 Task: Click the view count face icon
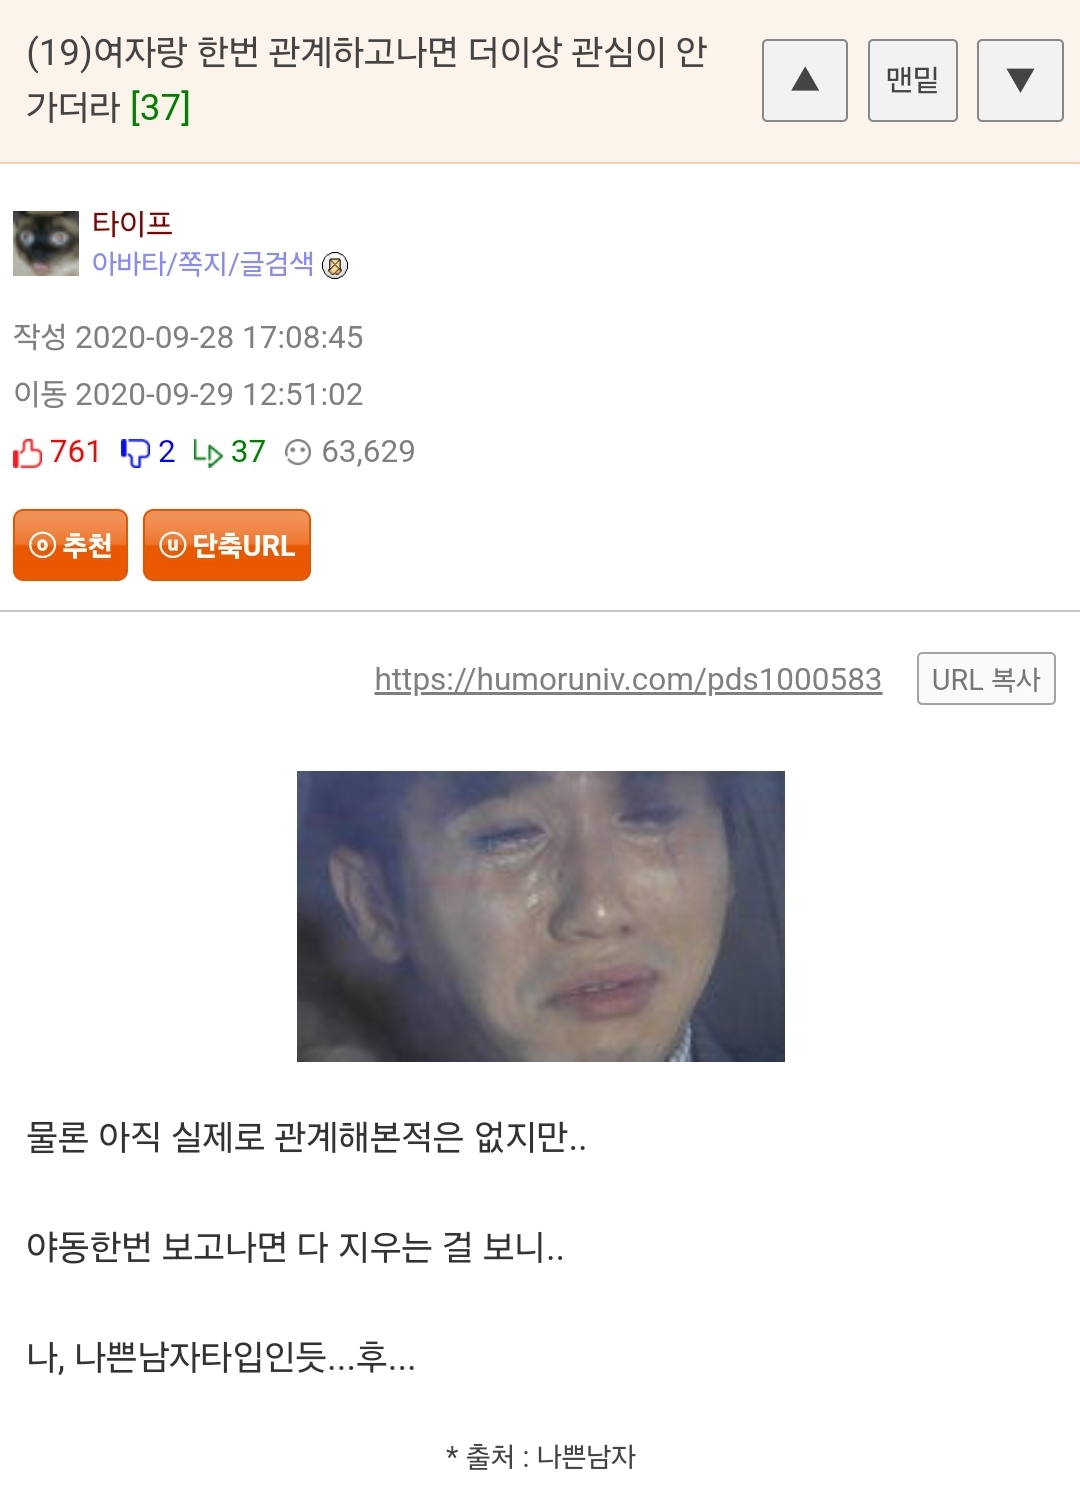click(x=298, y=453)
